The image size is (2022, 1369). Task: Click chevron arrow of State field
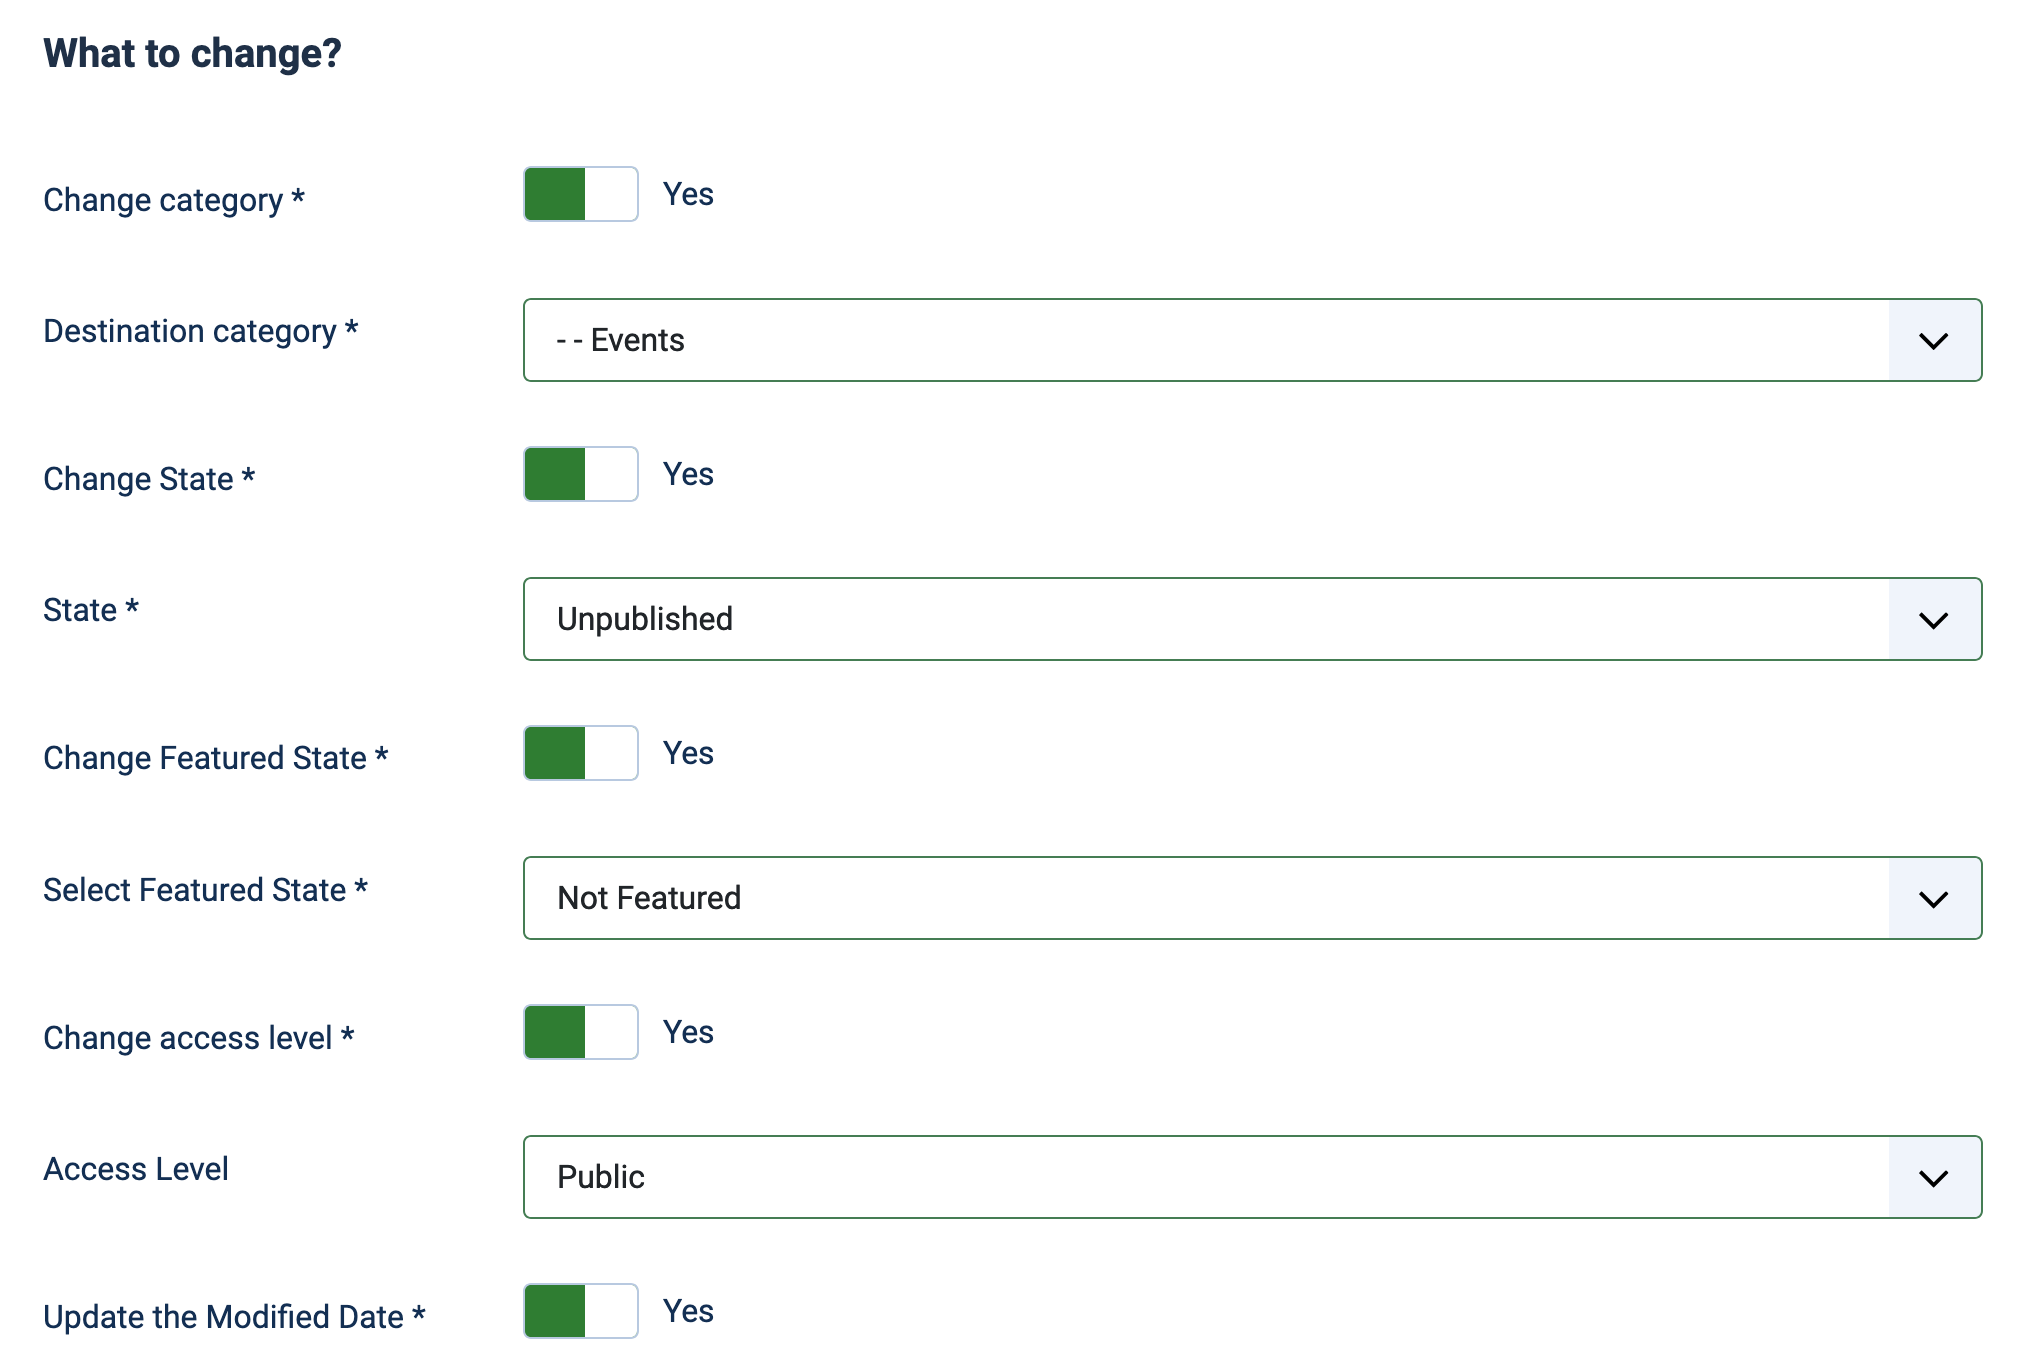point(1933,620)
